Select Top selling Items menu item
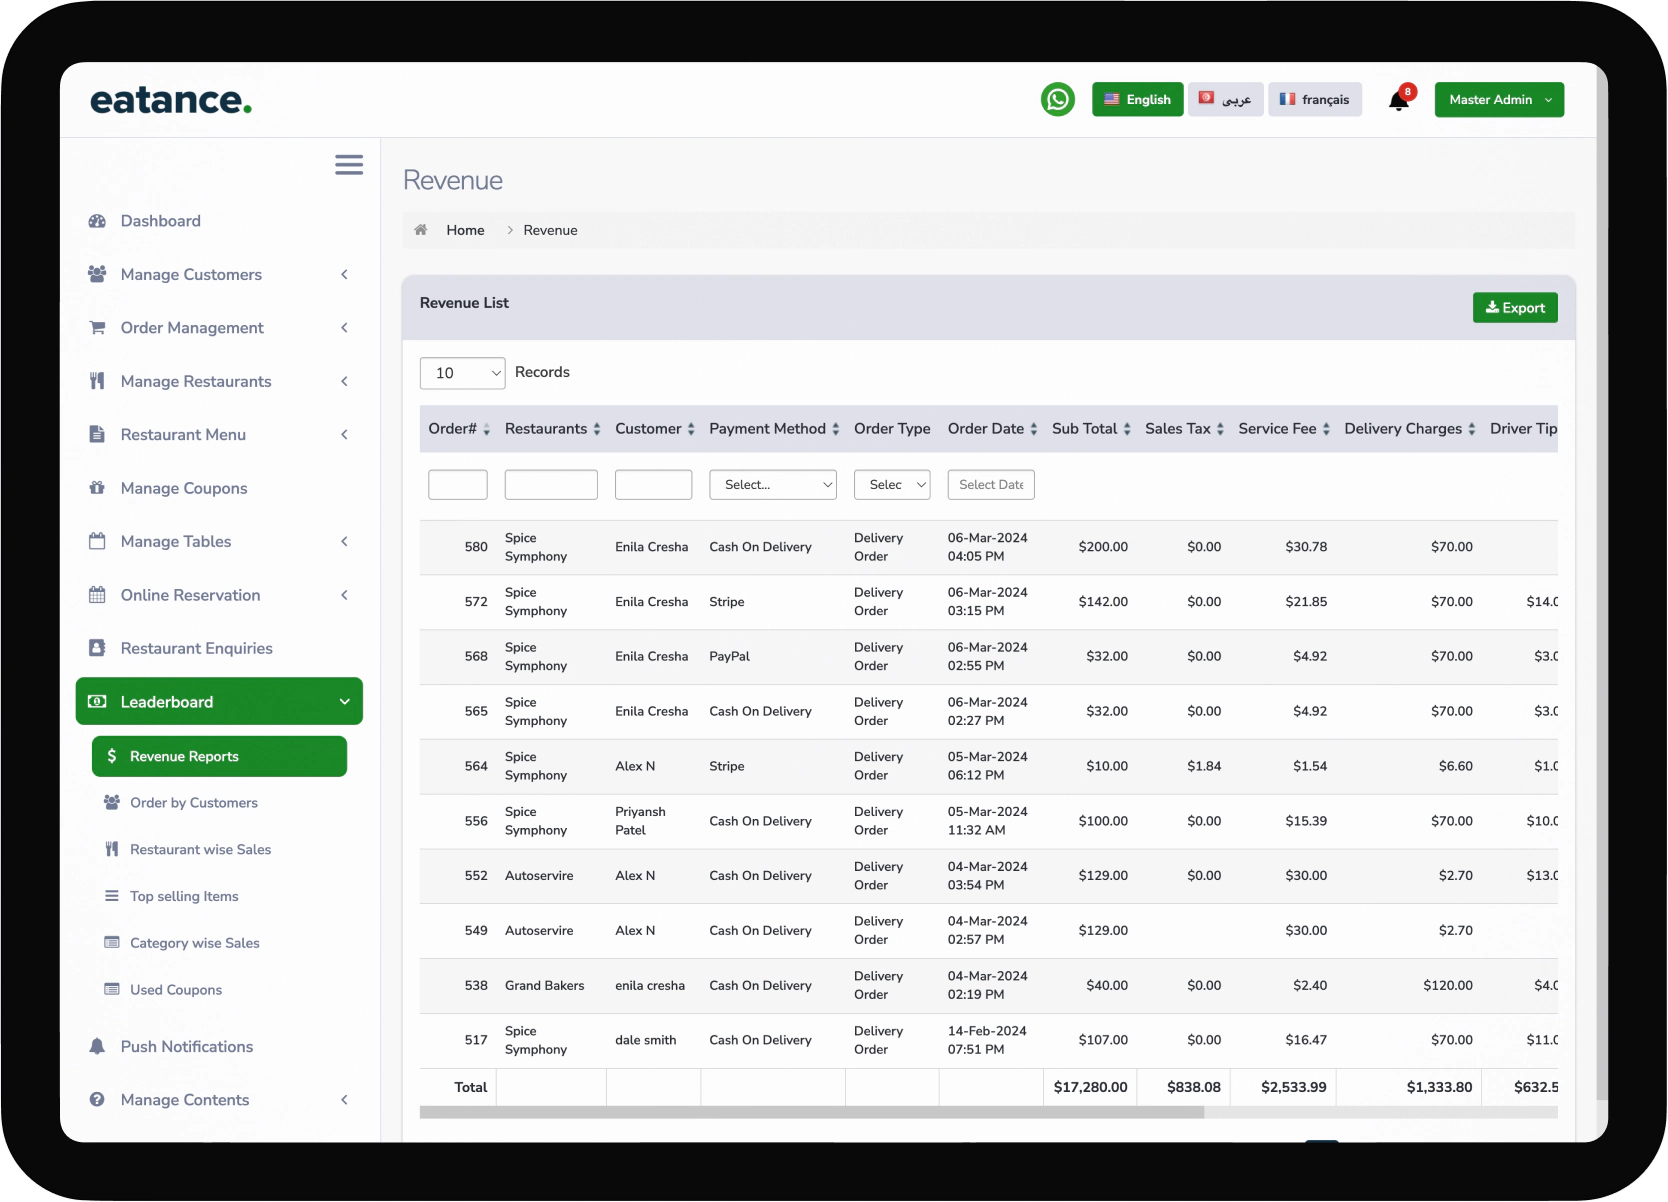 point(184,896)
